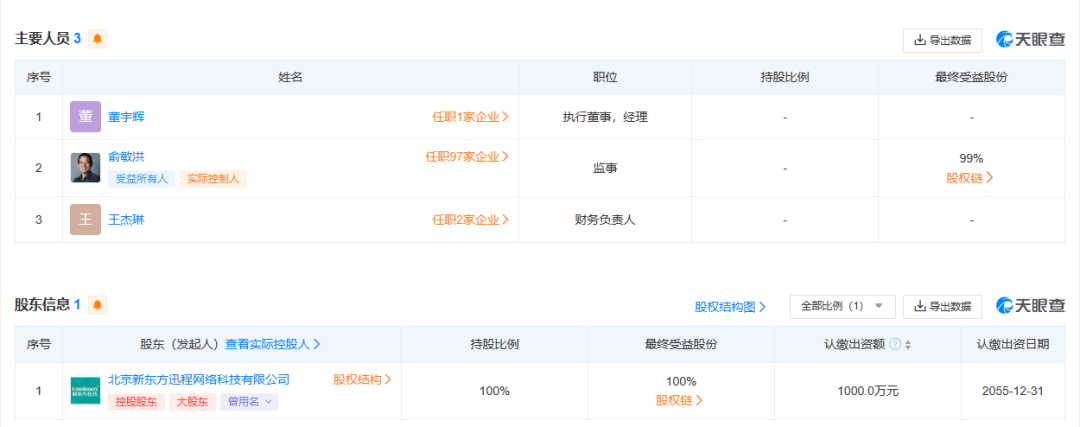The width and height of the screenshot is (1080, 427).
Task: Click the 1000.0万元 capital amount
Action: [868, 391]
